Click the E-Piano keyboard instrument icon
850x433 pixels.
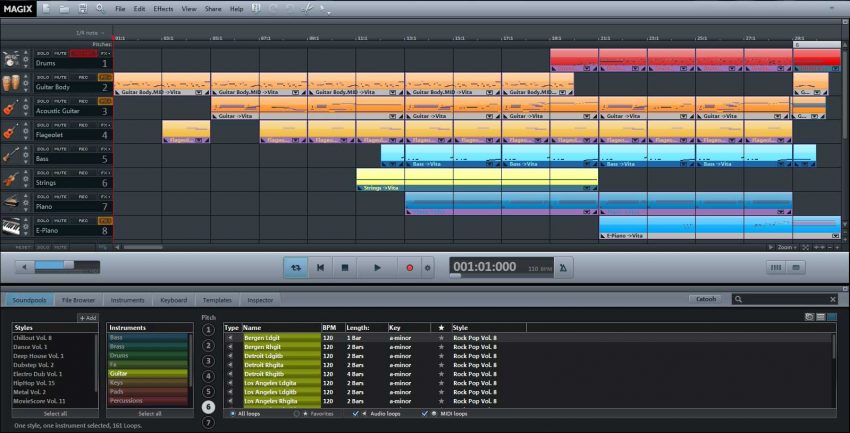(11, 227)
